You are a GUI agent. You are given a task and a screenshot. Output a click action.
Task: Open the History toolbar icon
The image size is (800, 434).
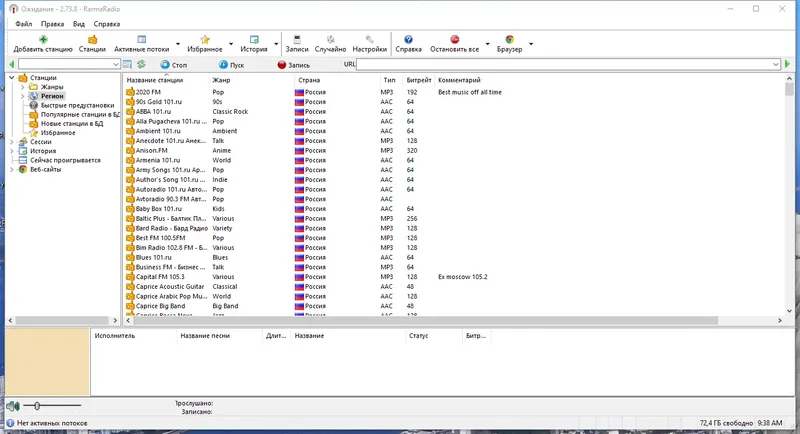[254, 40]
